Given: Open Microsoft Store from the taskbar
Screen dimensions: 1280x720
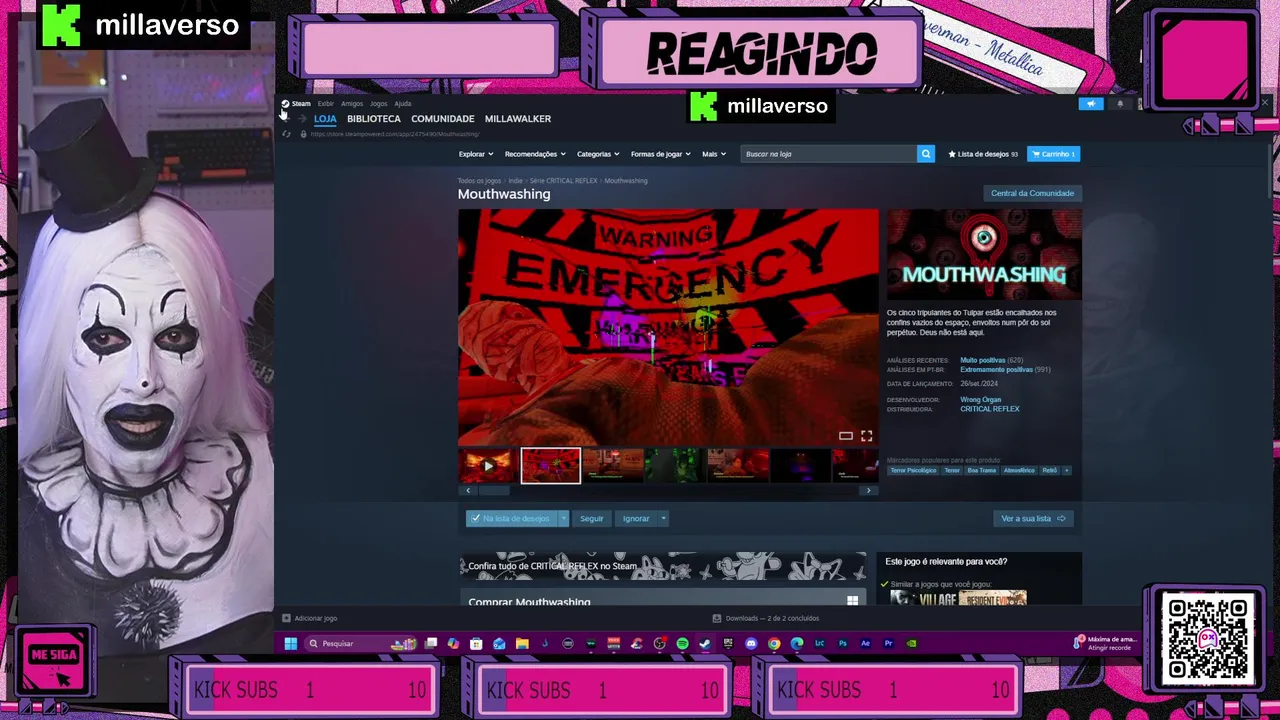Looking at the screenshot, I should 476,643.
